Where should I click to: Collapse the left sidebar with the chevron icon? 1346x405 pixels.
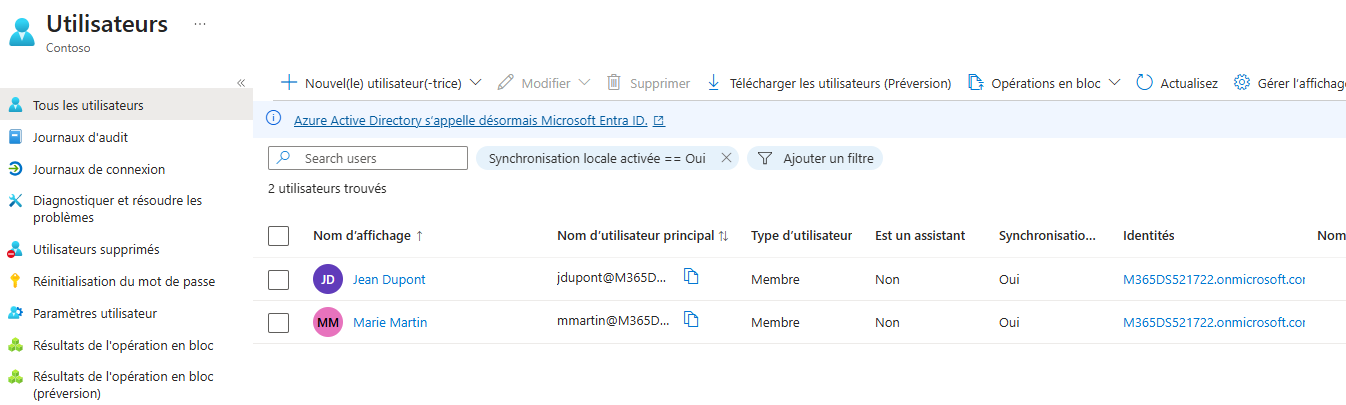point(241,83)
